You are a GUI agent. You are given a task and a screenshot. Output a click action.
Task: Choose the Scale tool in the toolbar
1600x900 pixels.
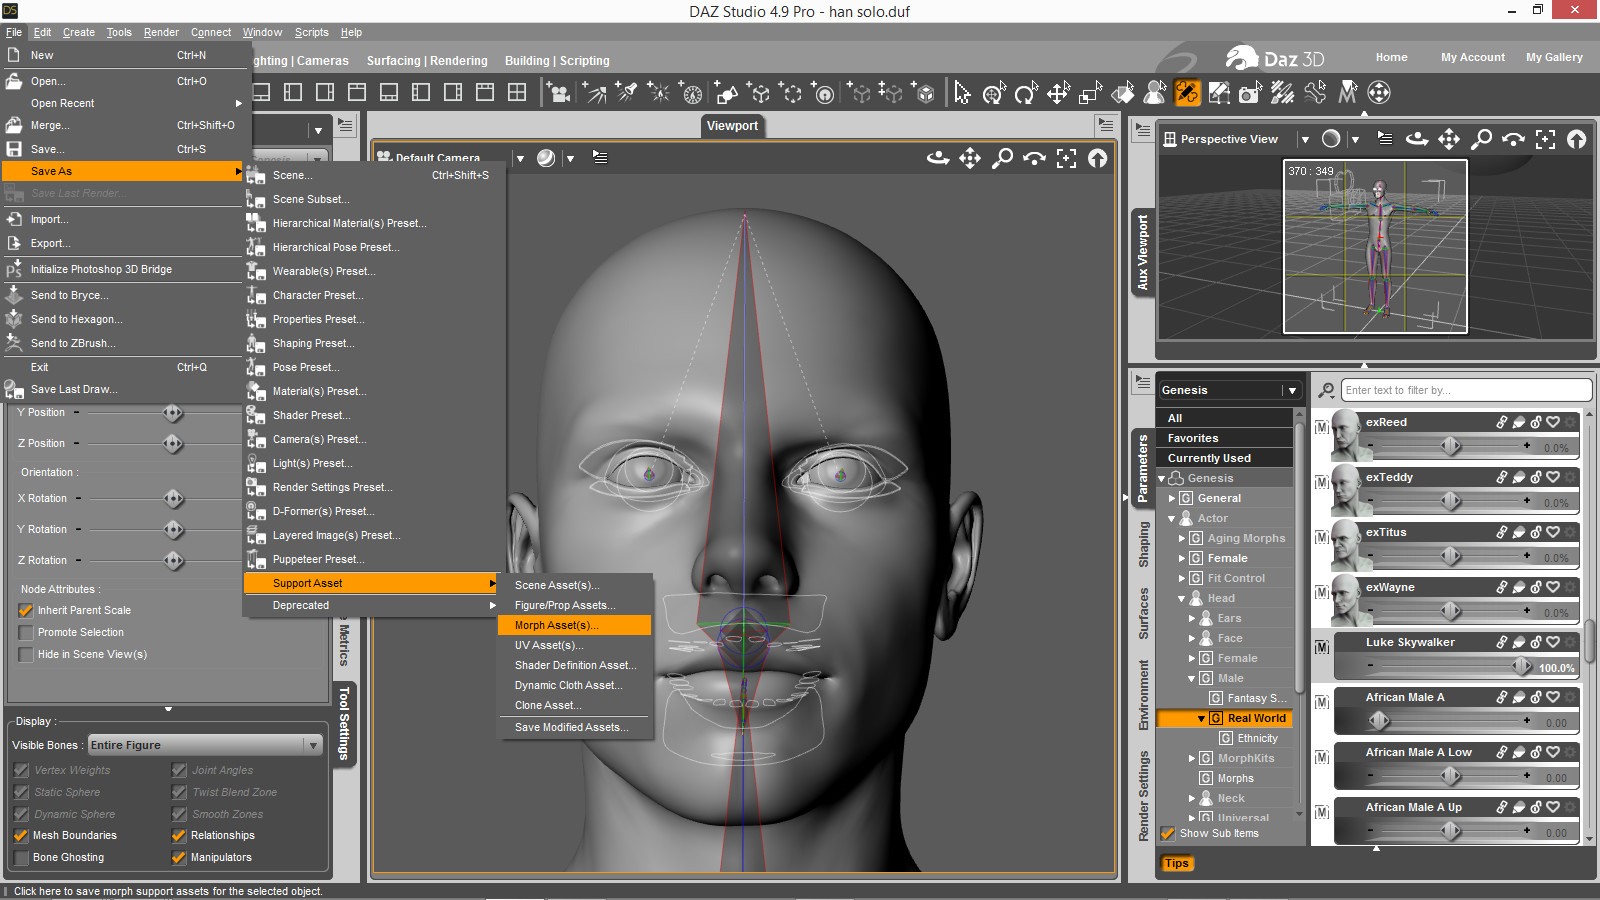pyautogui.click(x=1091, y=93)
